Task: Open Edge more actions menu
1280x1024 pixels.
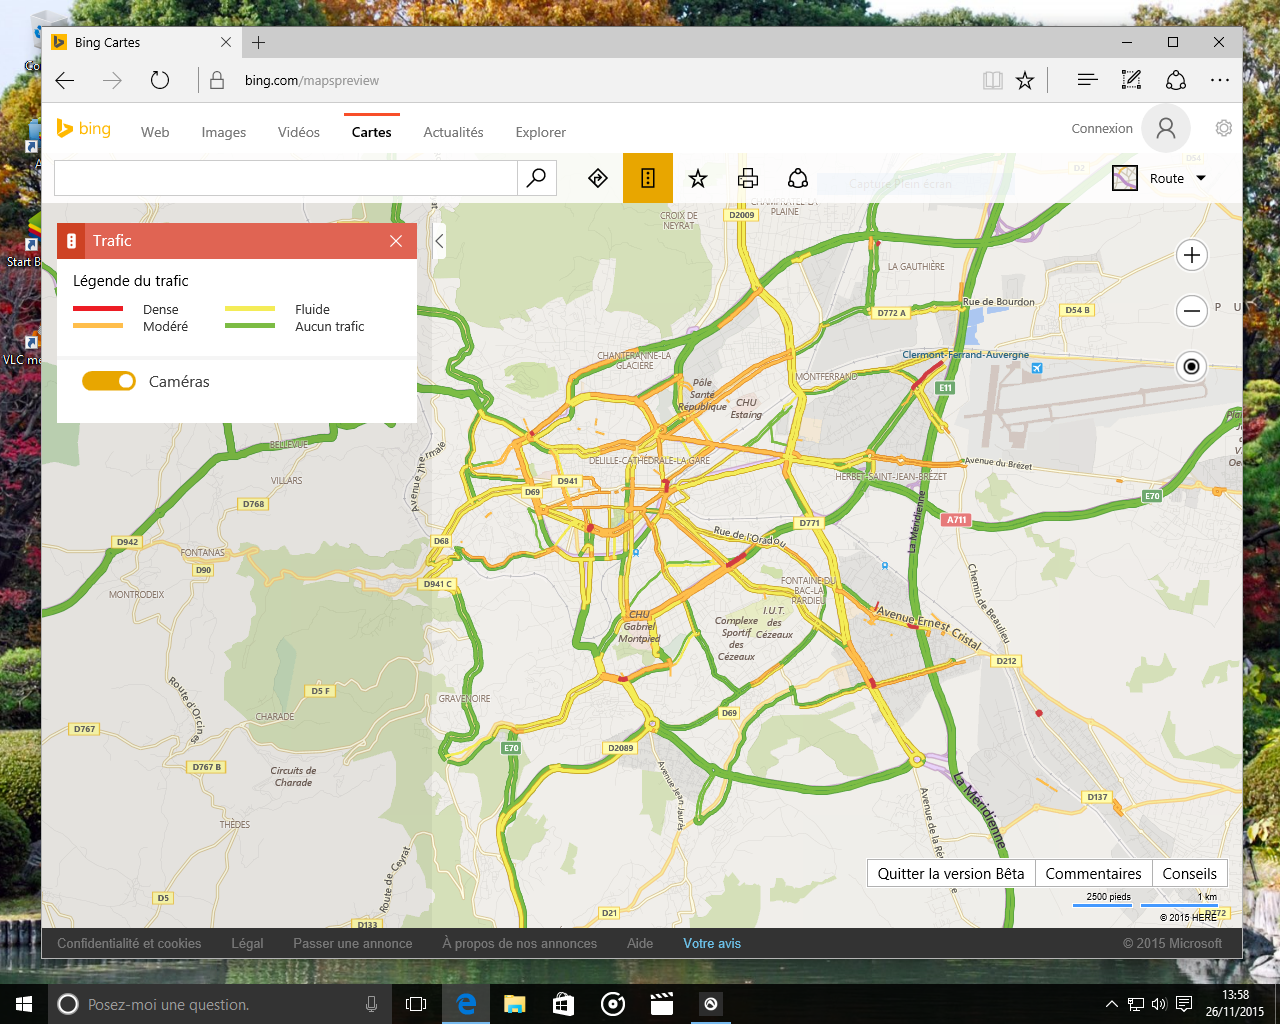Action: pos(1220,80)
